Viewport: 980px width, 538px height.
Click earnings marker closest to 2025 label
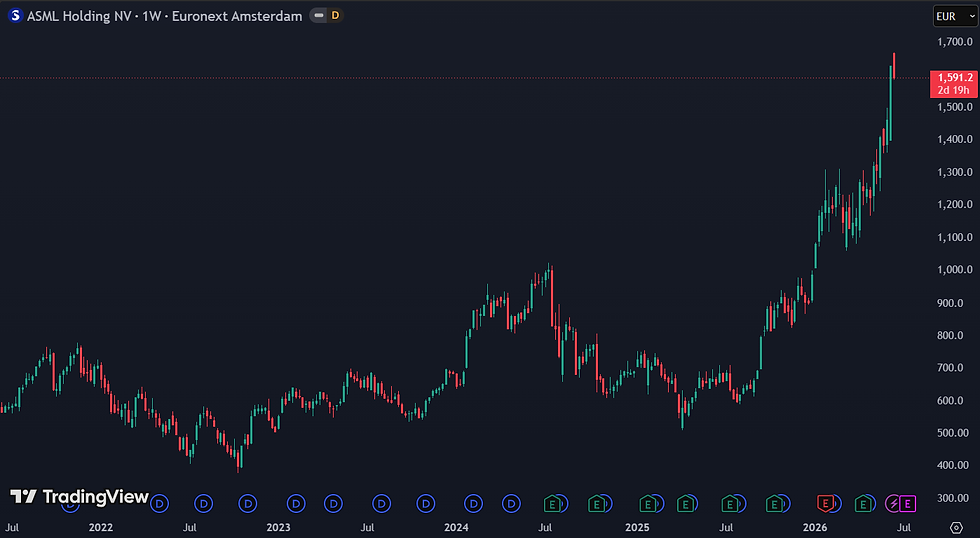point(648,503)
